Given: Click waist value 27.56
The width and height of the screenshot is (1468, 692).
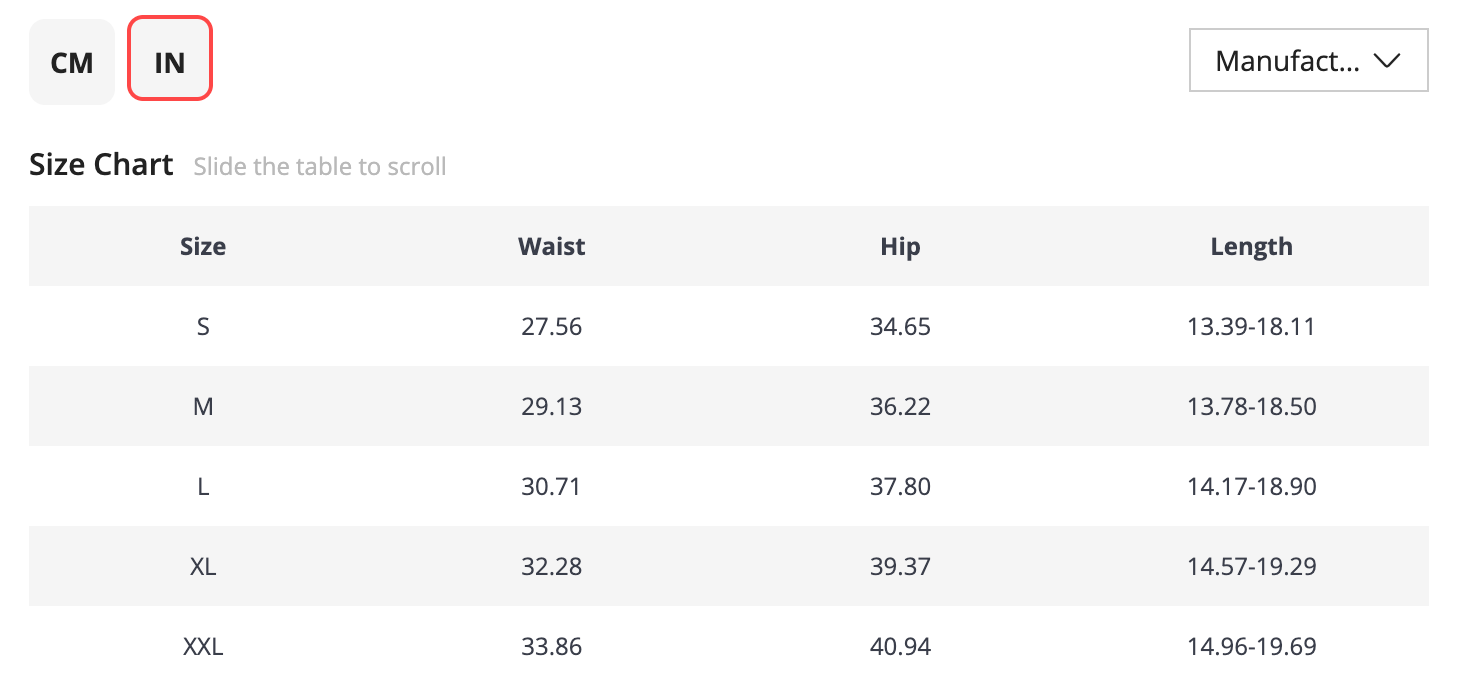Looking at the screenshot, I should point(552,326).
